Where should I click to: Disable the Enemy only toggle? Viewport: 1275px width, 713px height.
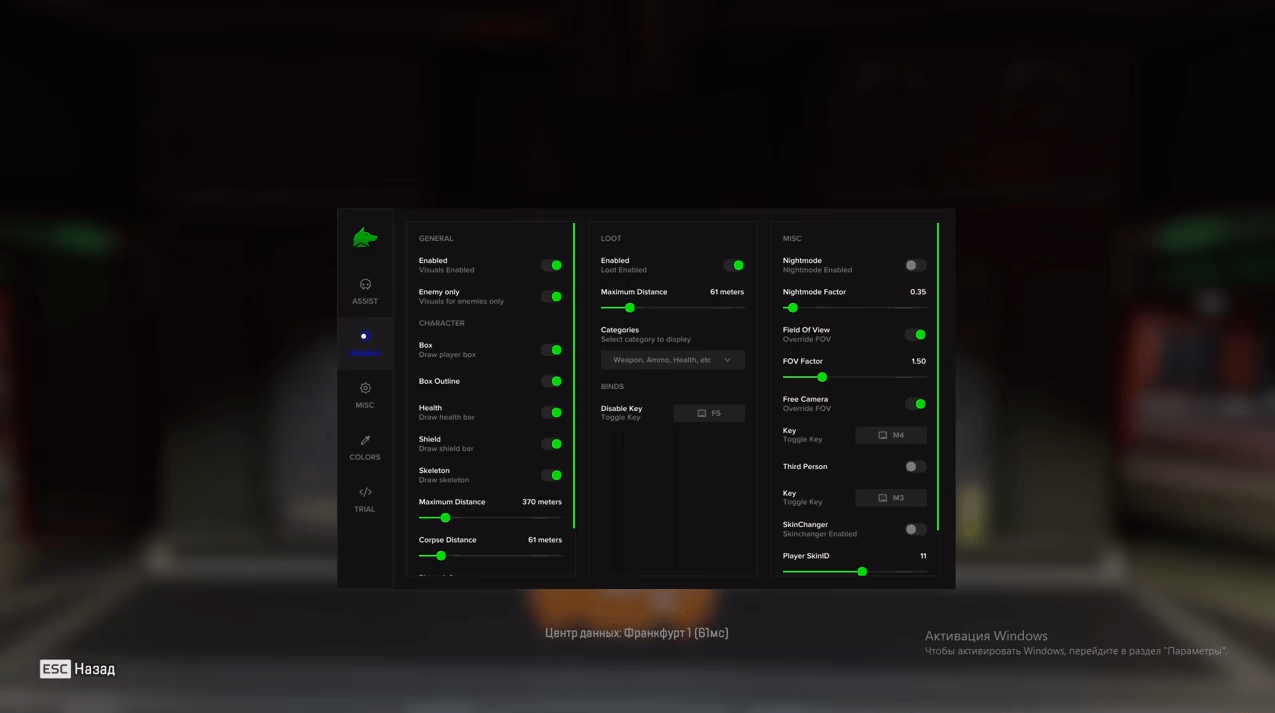pos(552,297)
